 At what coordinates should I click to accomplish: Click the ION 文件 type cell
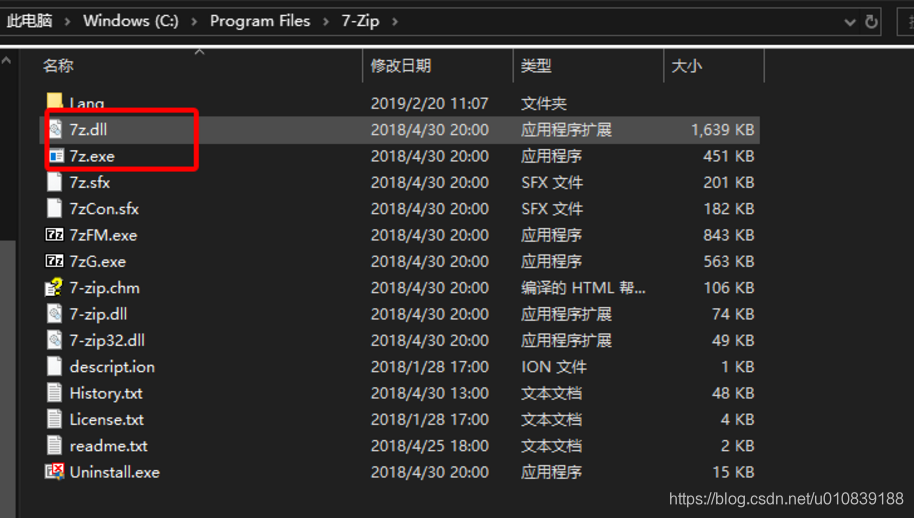554,367
